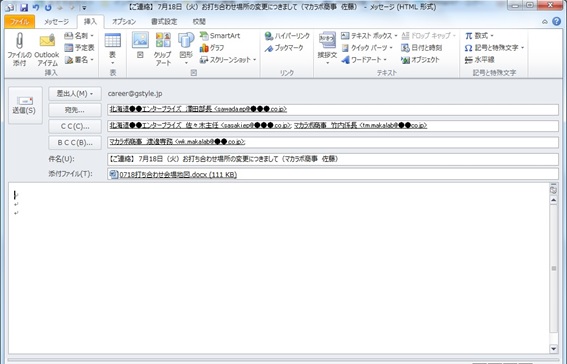This screenshot has height=364, width=567.
Task: Insert a ブックマーク
Action: [284, 48]
